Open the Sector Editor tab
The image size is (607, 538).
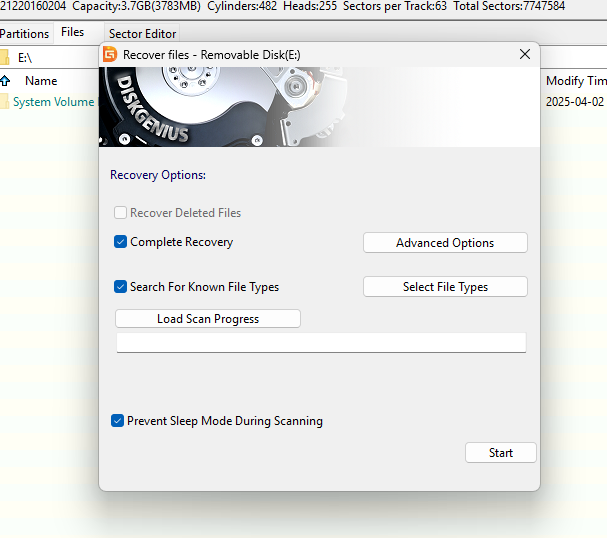[x=142, y=34]
